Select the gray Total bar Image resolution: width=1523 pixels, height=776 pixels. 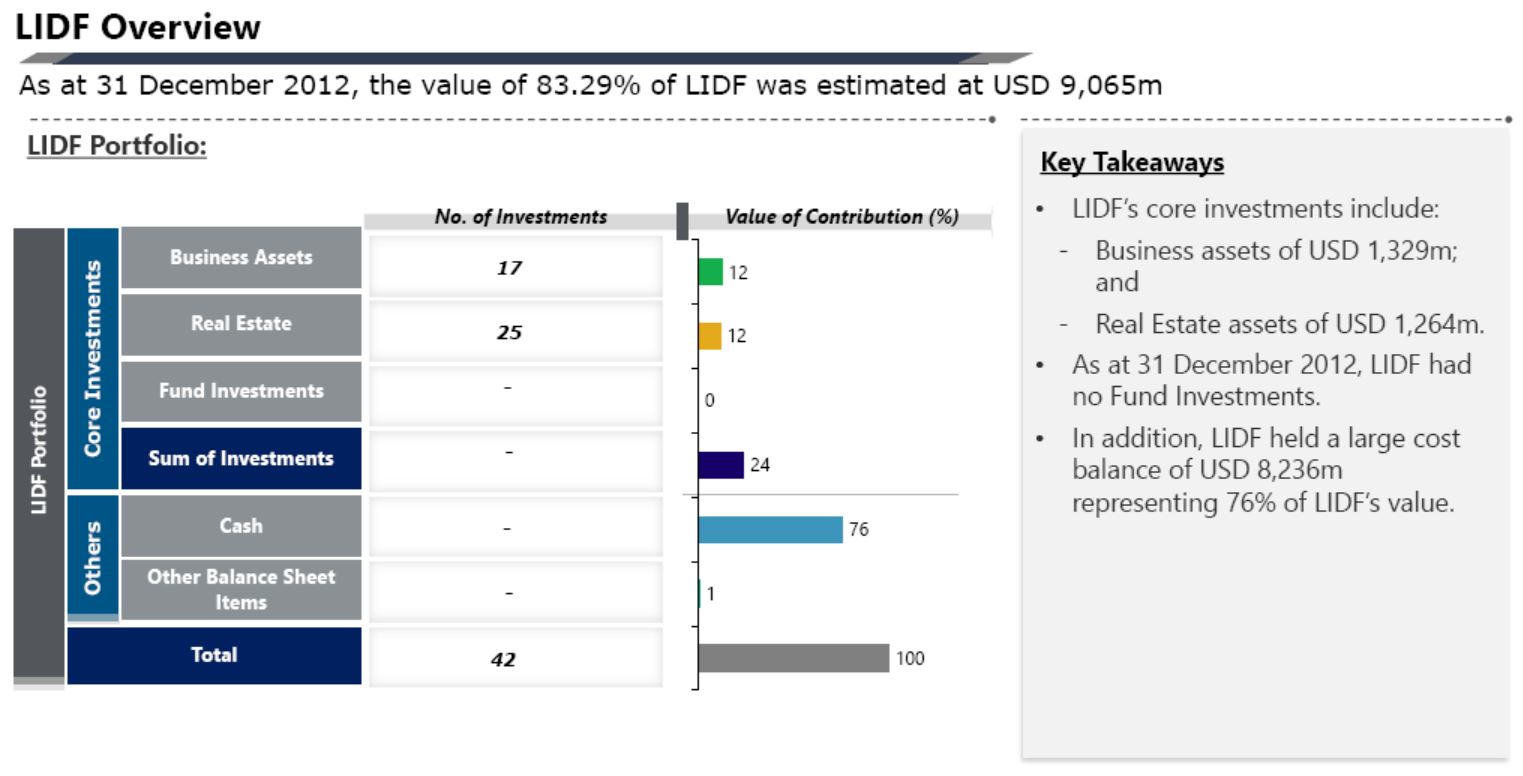pyautogui.click(x=793, y=658)
